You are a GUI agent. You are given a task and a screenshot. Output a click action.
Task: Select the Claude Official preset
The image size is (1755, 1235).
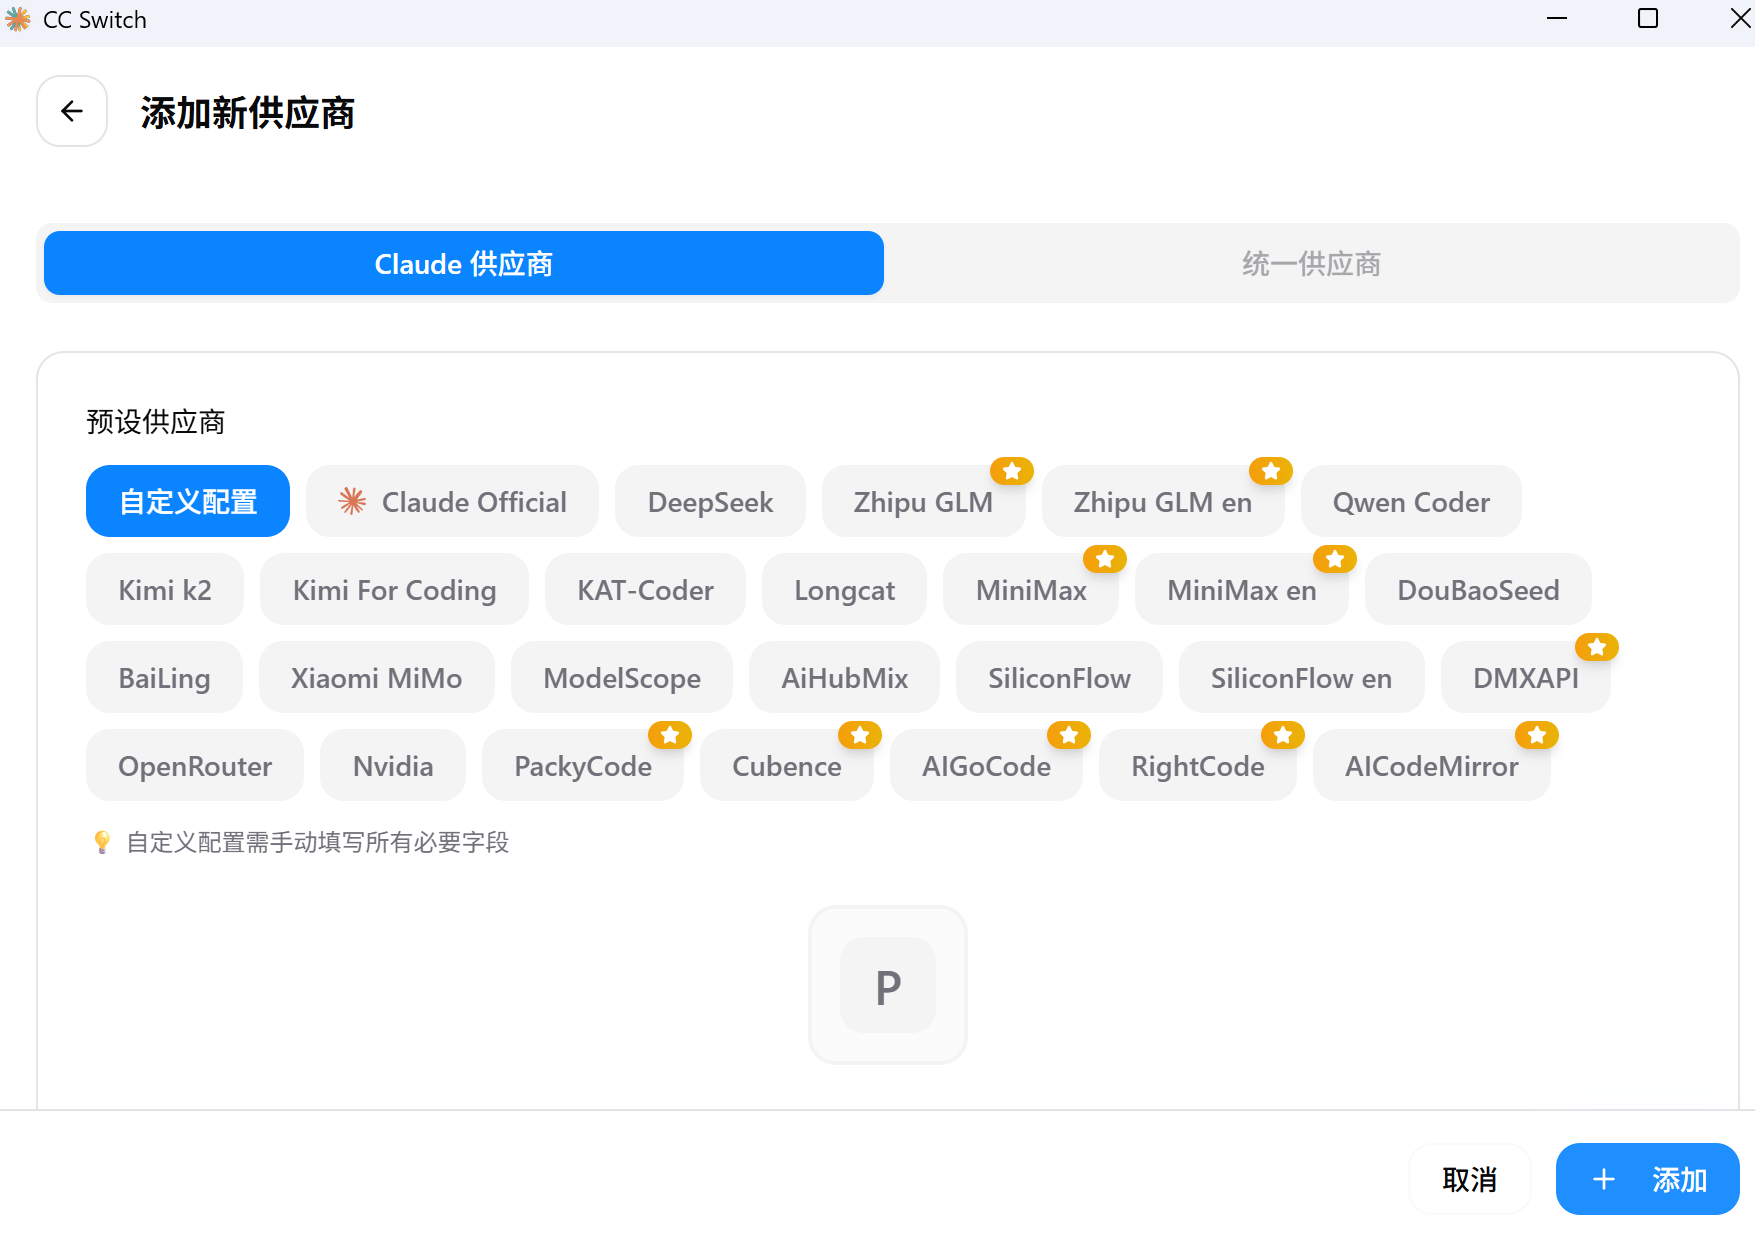(x=452, y=501)
